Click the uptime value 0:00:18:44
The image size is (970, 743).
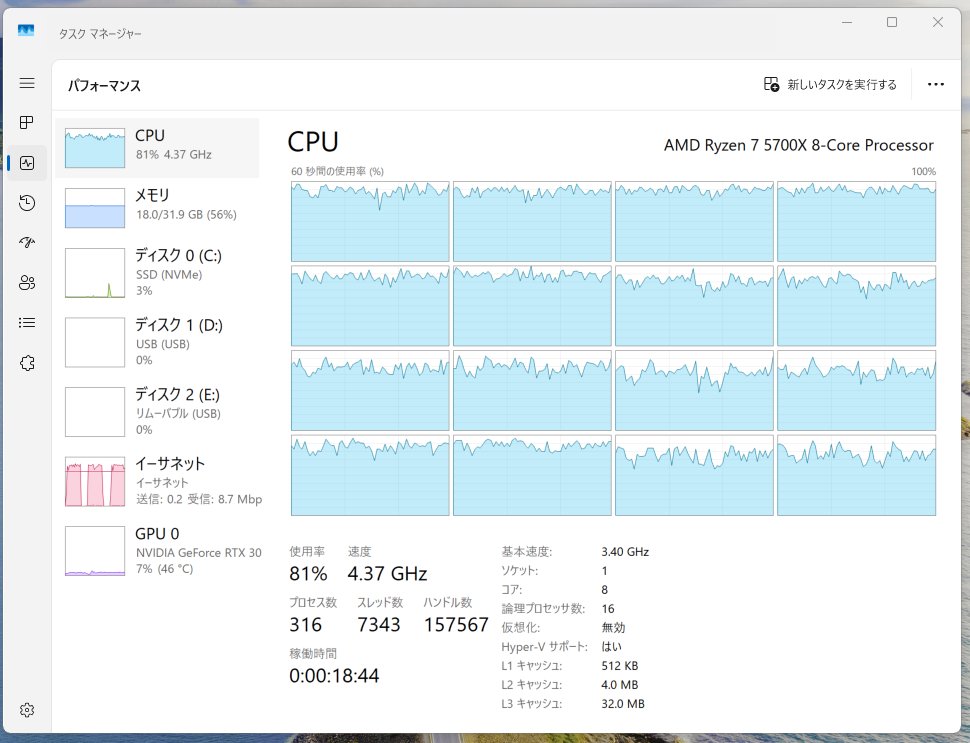[x=334, y=676]
